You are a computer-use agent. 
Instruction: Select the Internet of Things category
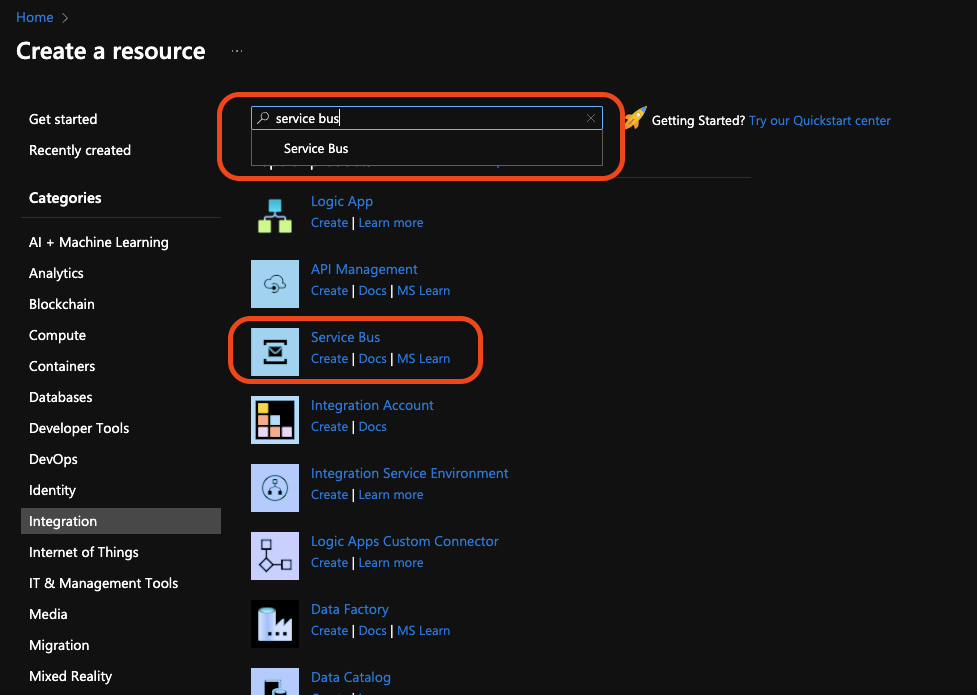[x=83, y=552]
